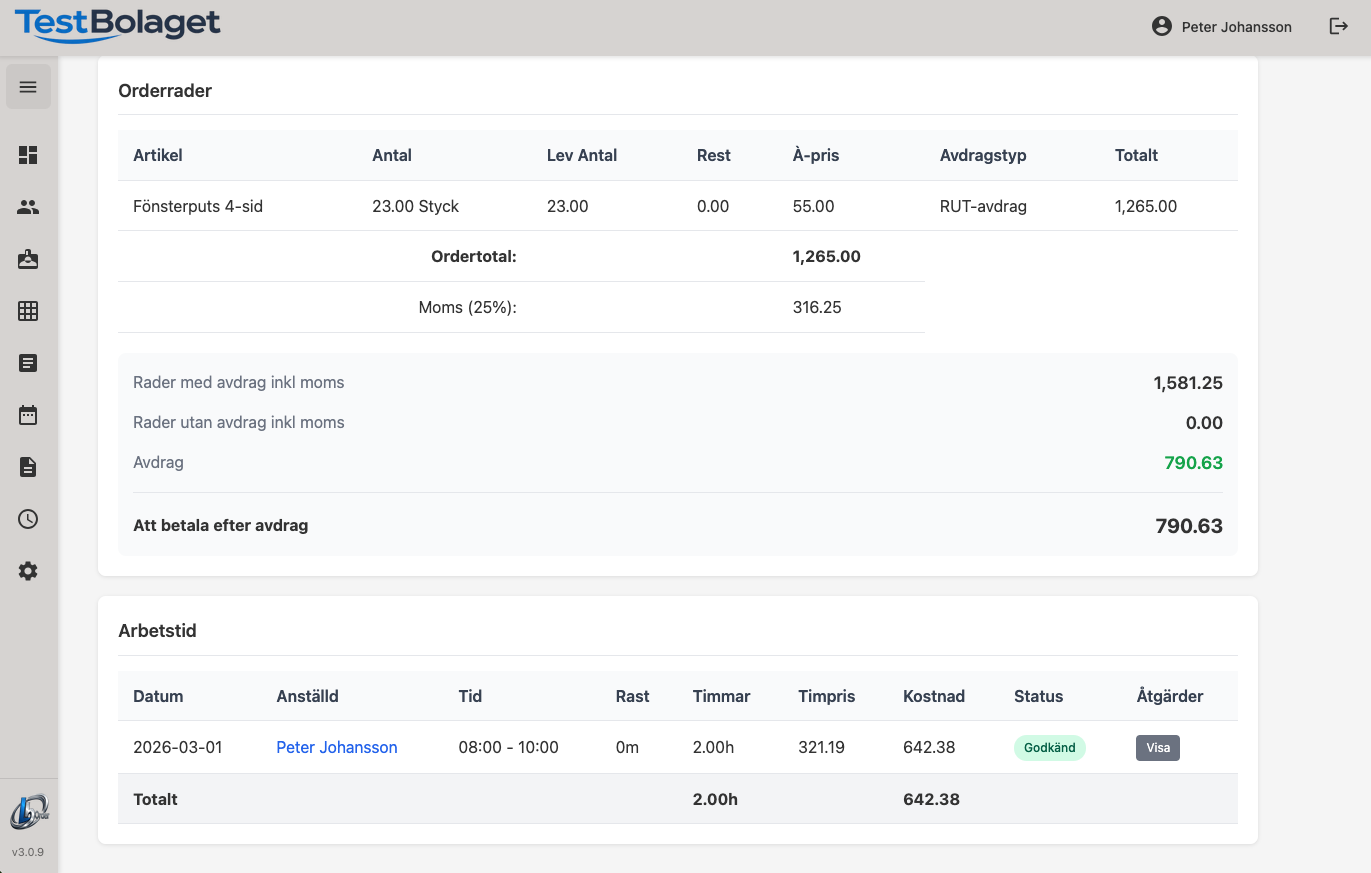Click the Artikel column header

pos(158,155)
